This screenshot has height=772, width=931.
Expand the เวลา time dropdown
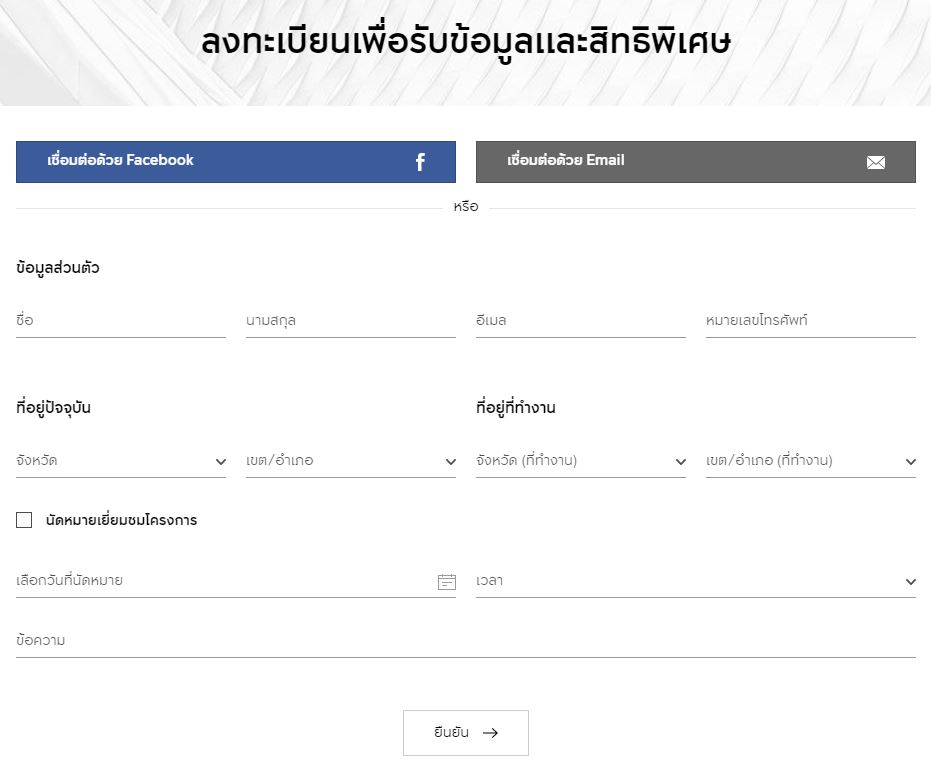point(695,581)
